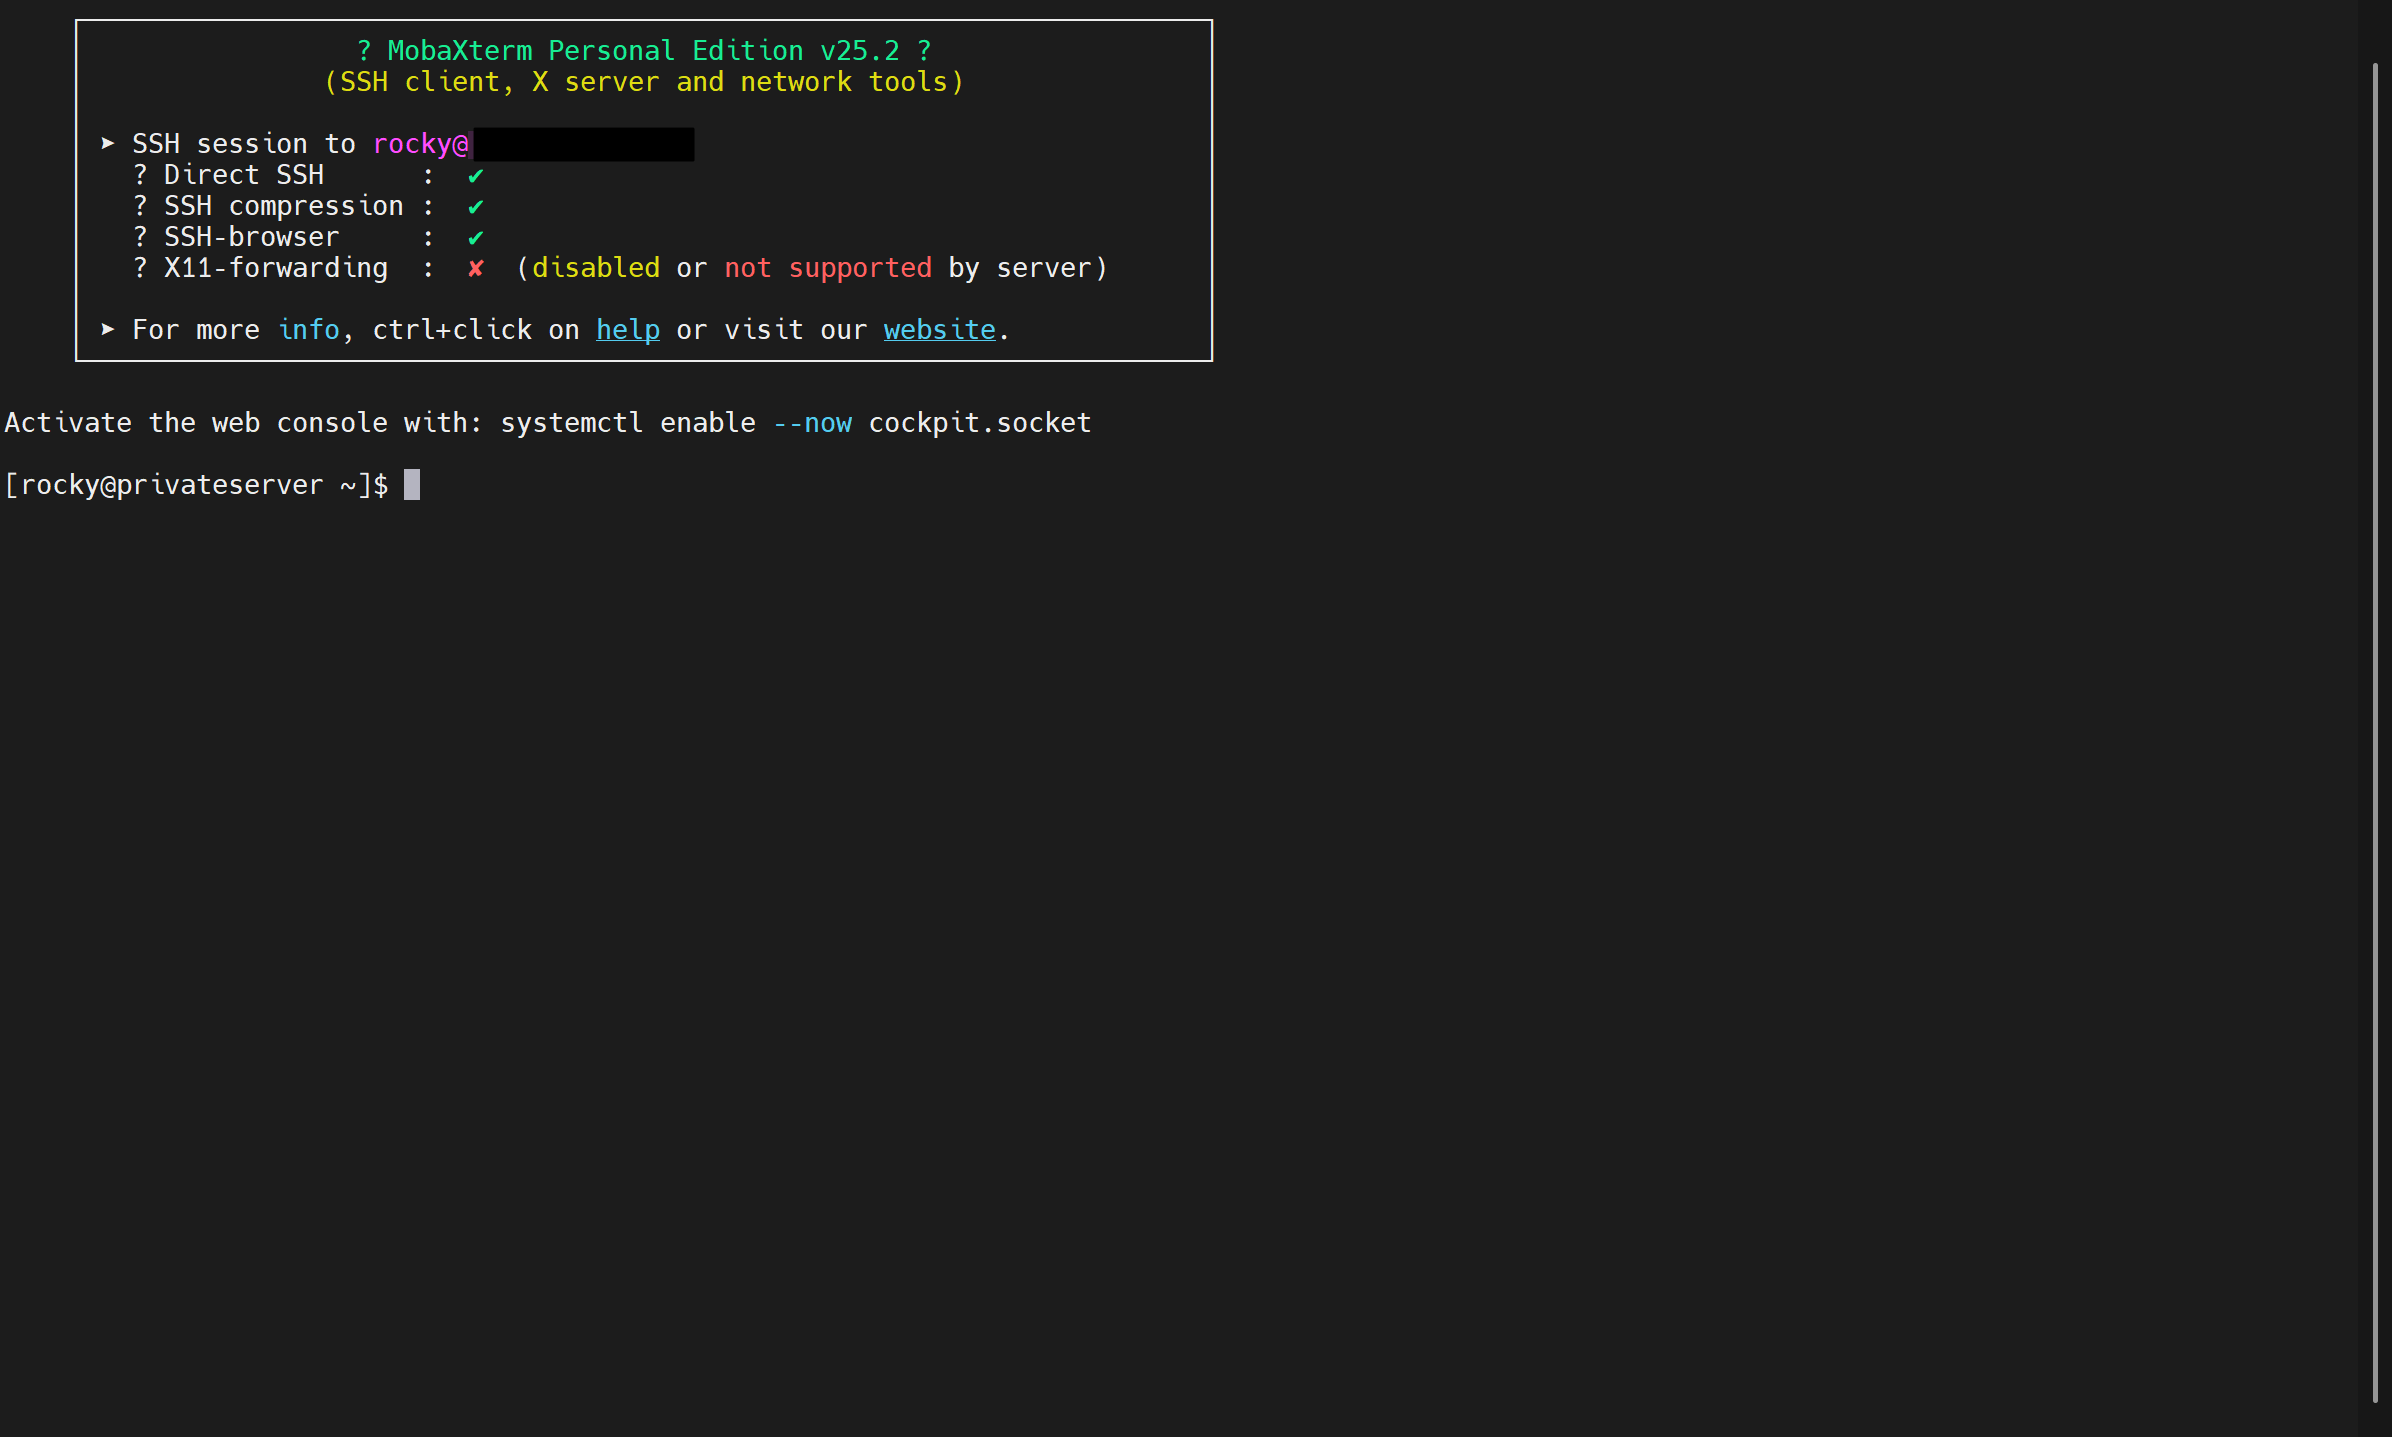The image size is (2392, 1437).
Task: Click the cockpit.socket text
Action: (x=979, y=423)
